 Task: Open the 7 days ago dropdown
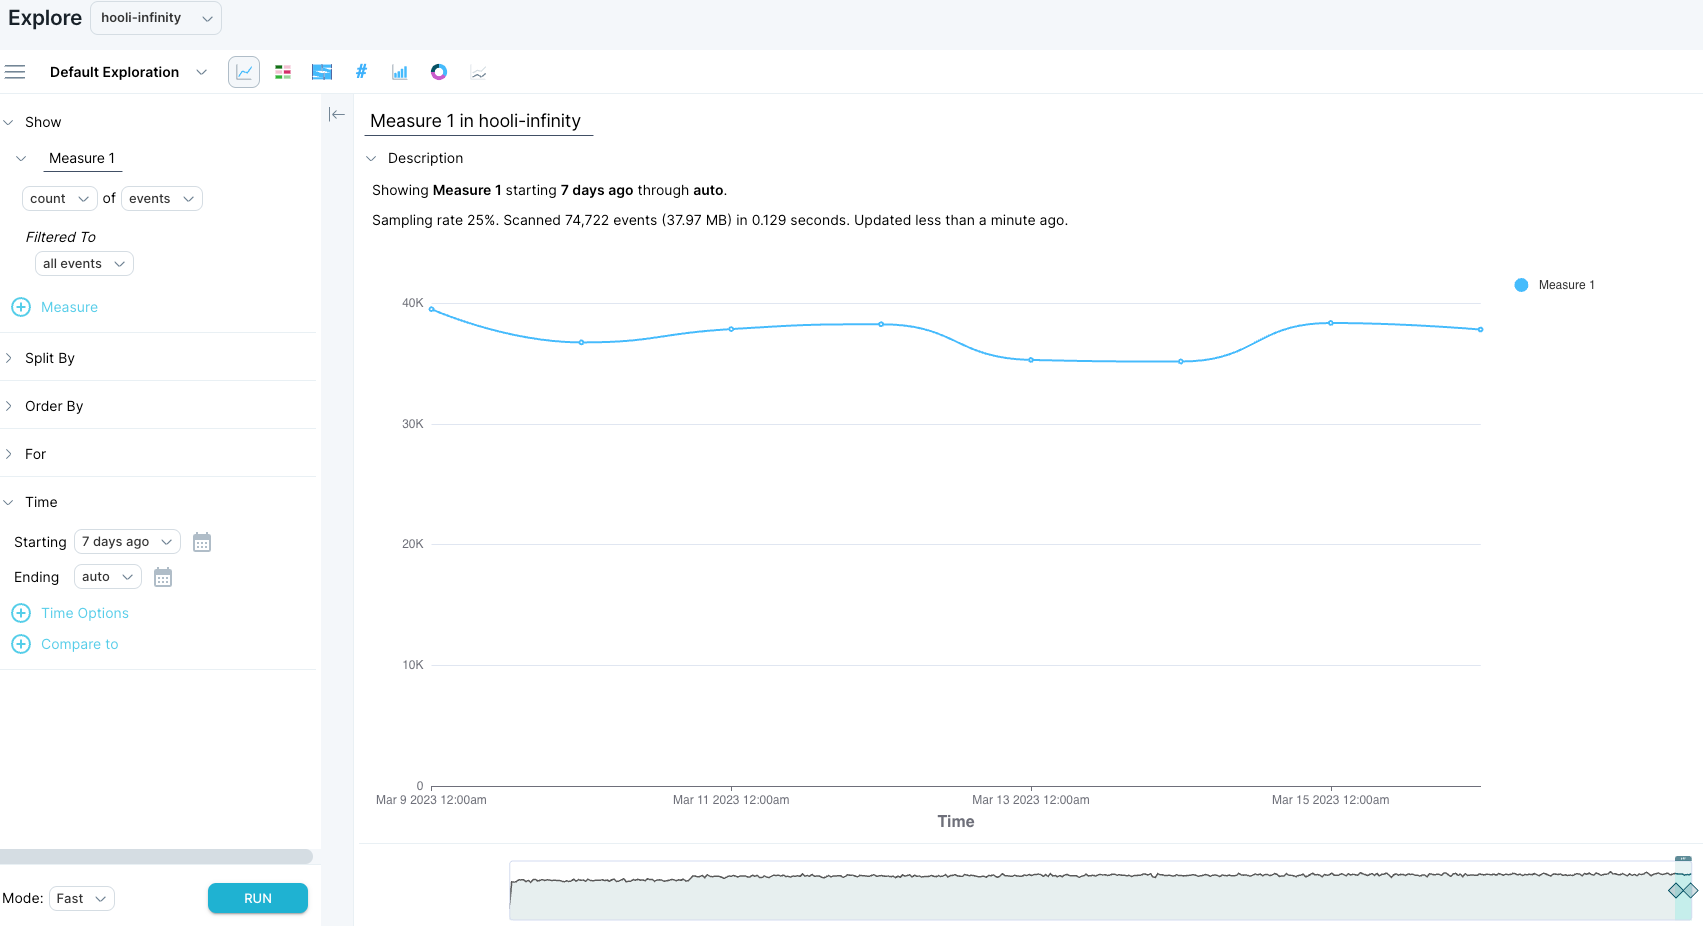click(x=127, y=542)
